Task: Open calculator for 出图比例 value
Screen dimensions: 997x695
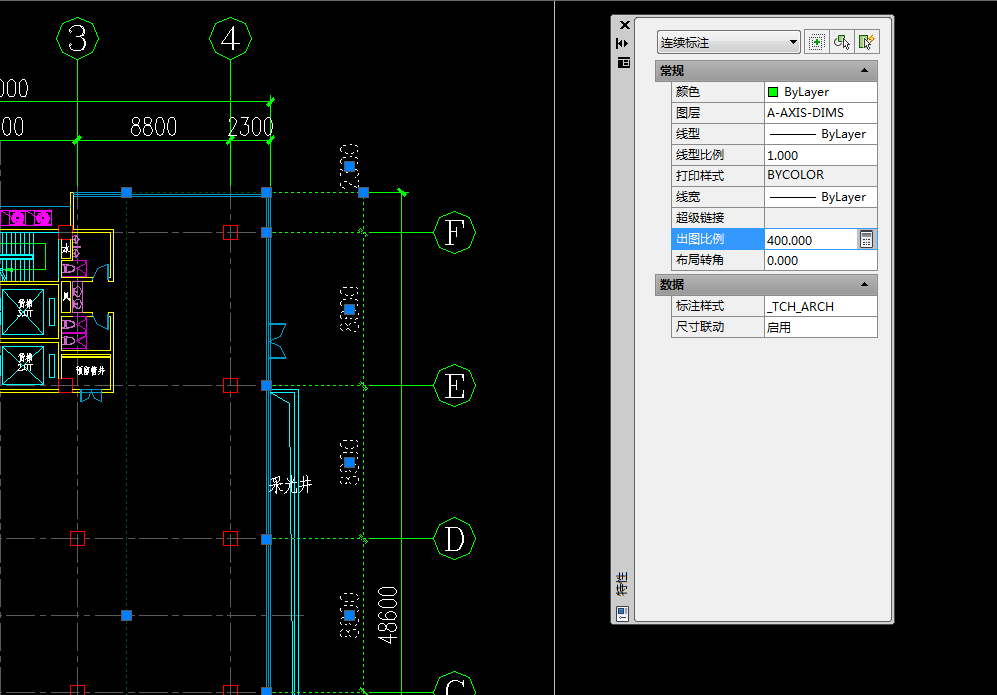Action: (x=867, y=240)
